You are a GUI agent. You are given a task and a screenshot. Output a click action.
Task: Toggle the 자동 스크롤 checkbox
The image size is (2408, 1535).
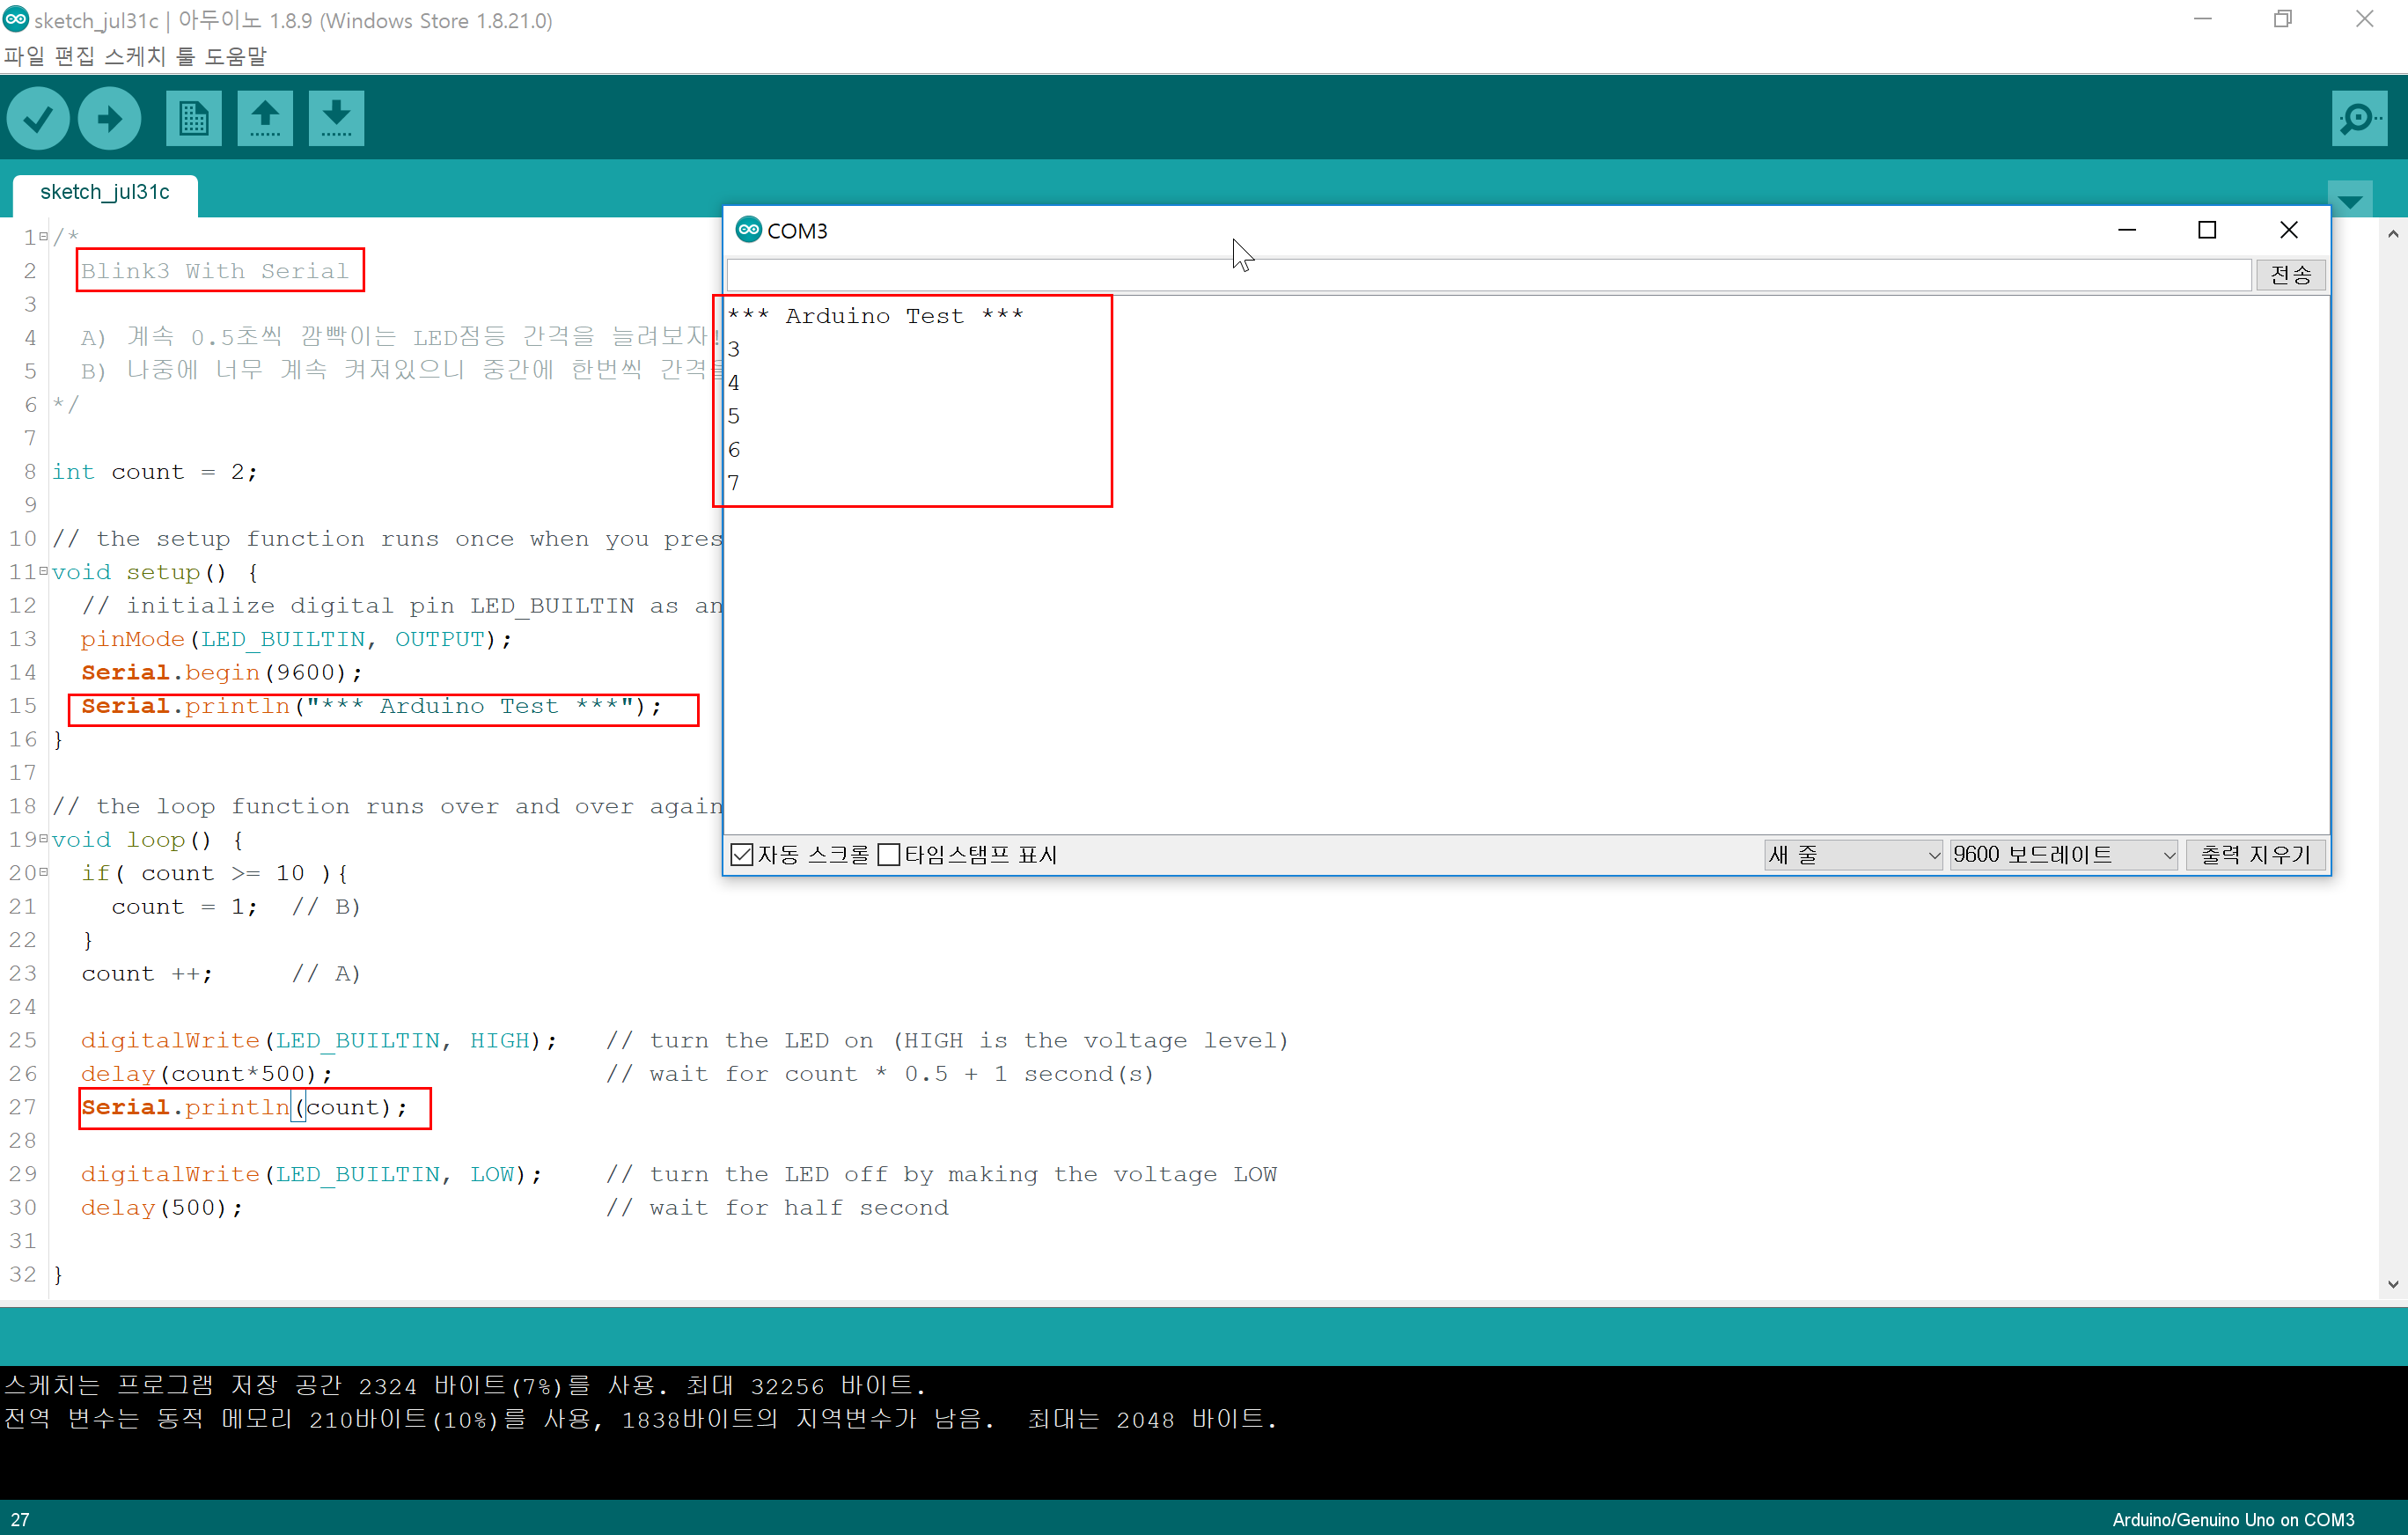pyautogui.click(x=742, y=855)
